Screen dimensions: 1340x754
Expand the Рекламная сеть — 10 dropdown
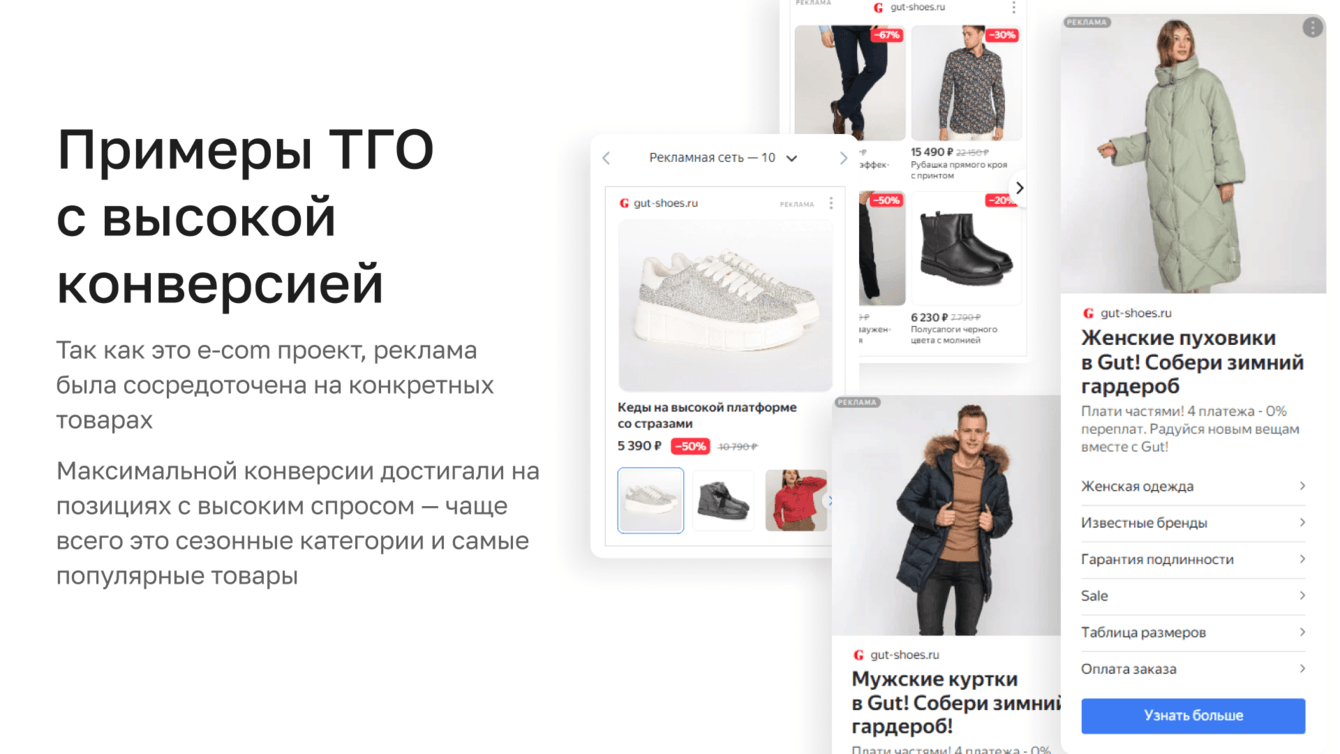point(792,158)
